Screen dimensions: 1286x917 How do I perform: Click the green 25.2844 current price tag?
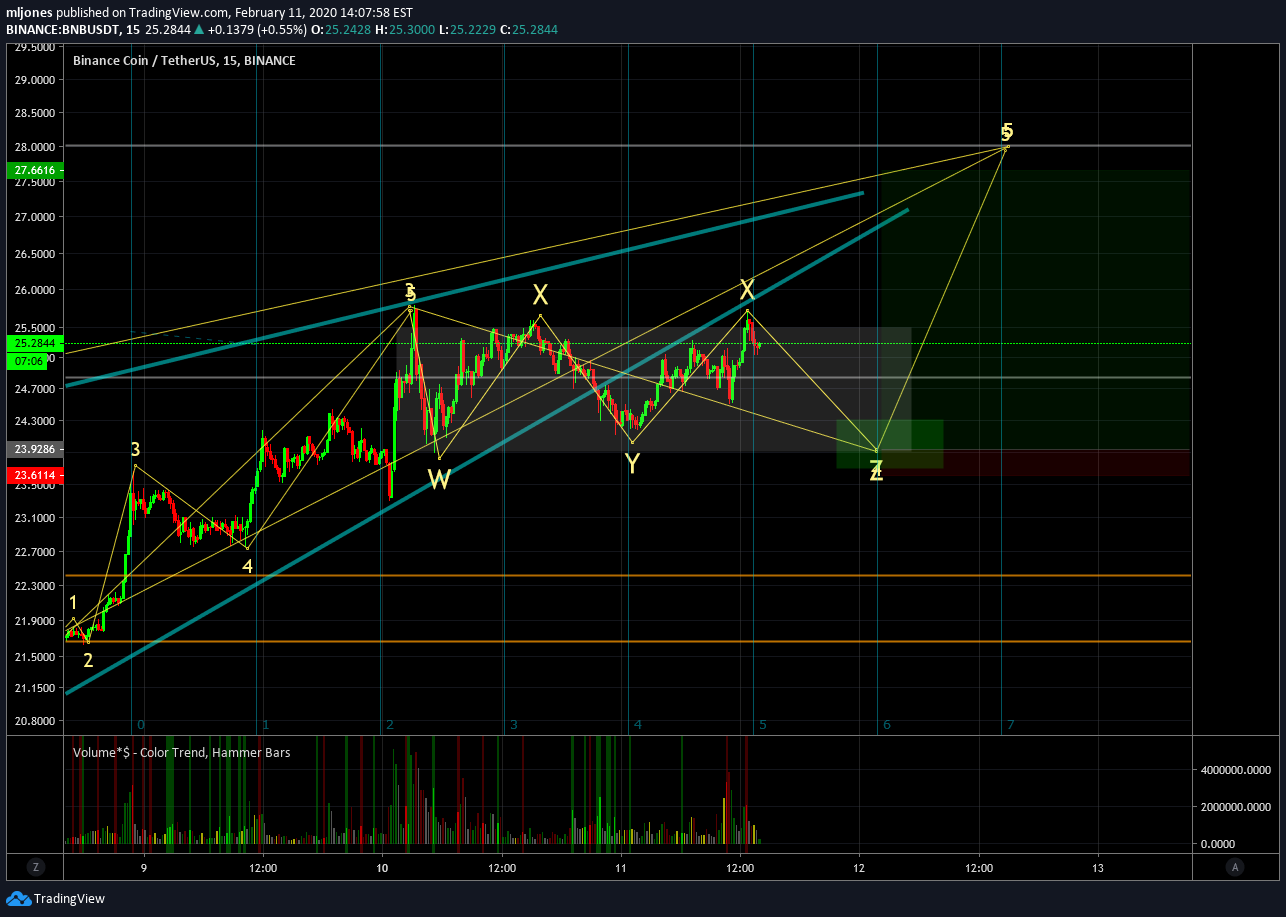34,342
